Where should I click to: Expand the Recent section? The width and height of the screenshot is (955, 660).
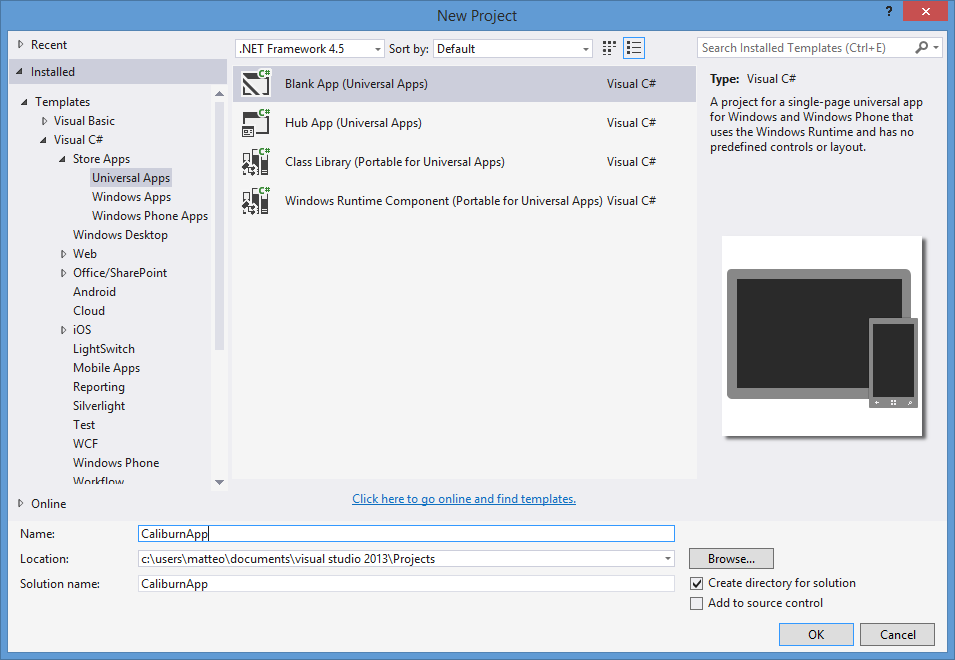(21, 44)
